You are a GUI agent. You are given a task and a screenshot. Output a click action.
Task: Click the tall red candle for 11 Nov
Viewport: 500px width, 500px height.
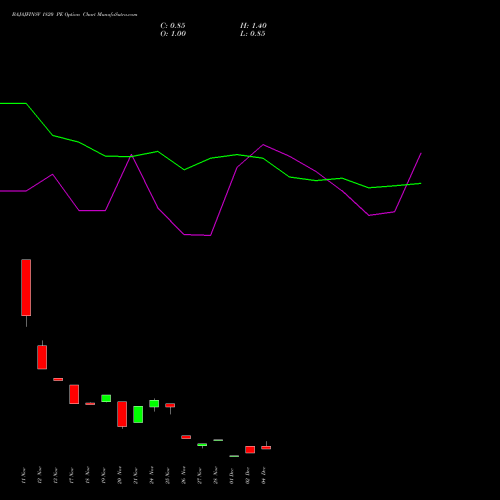point(26,287)
